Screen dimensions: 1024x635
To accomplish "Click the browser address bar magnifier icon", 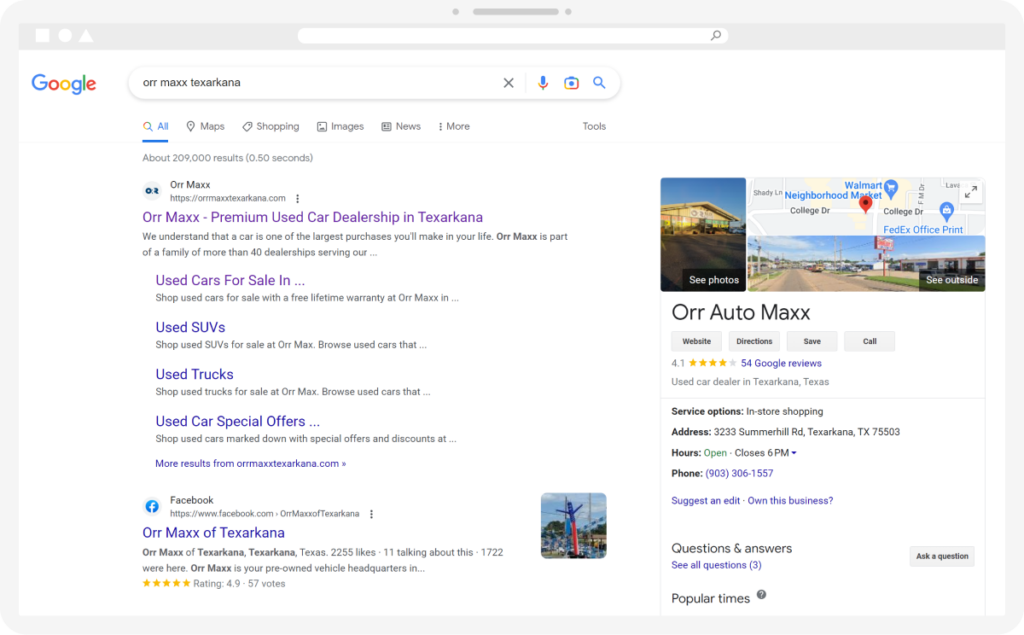I will [716, 35].
